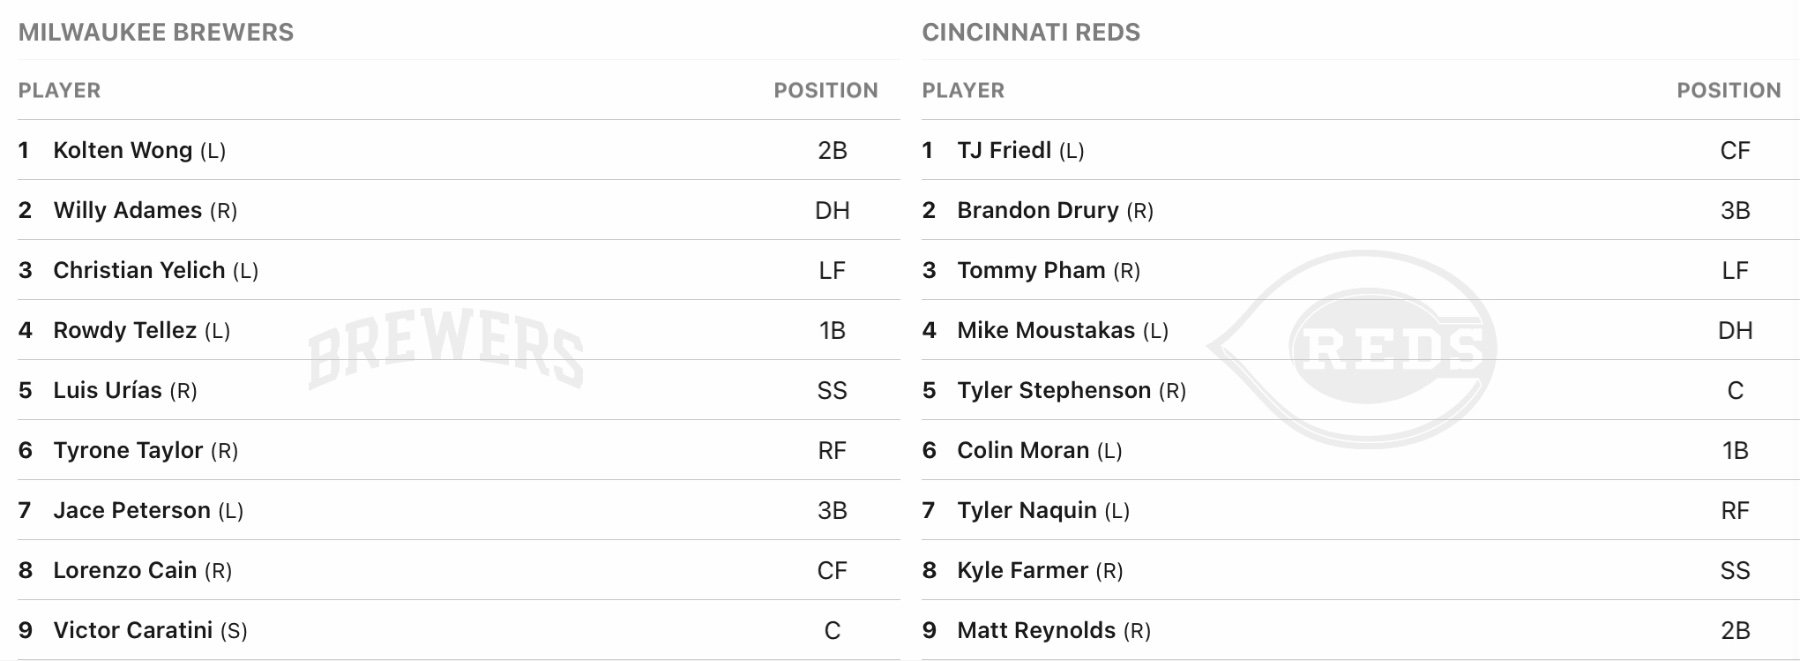Select Matt Reynolds player link
Screen dimensions: 1800x661
point(1035,630)
